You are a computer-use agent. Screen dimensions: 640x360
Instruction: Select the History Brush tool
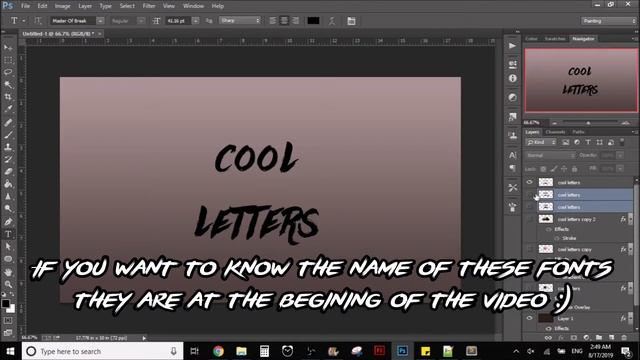[x=8, y=159]
